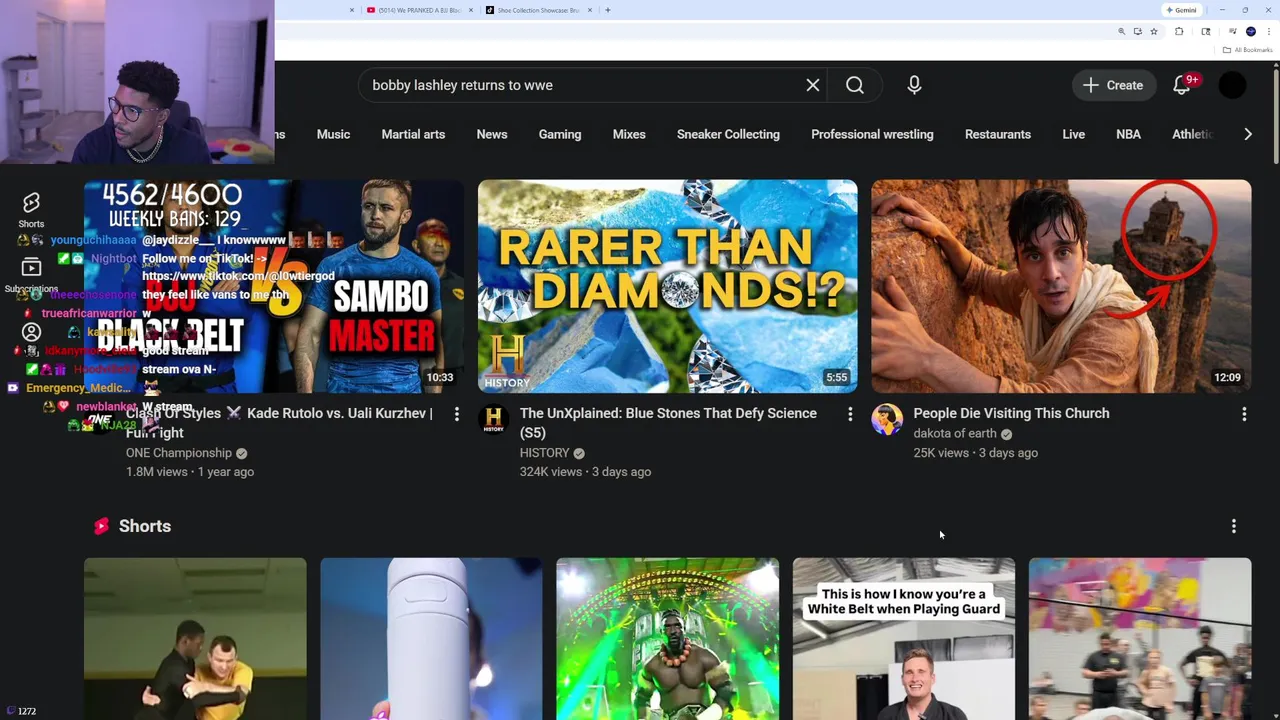
Task: Click the '25K views · 3 days ago' text
Action: tap(975, 453)
